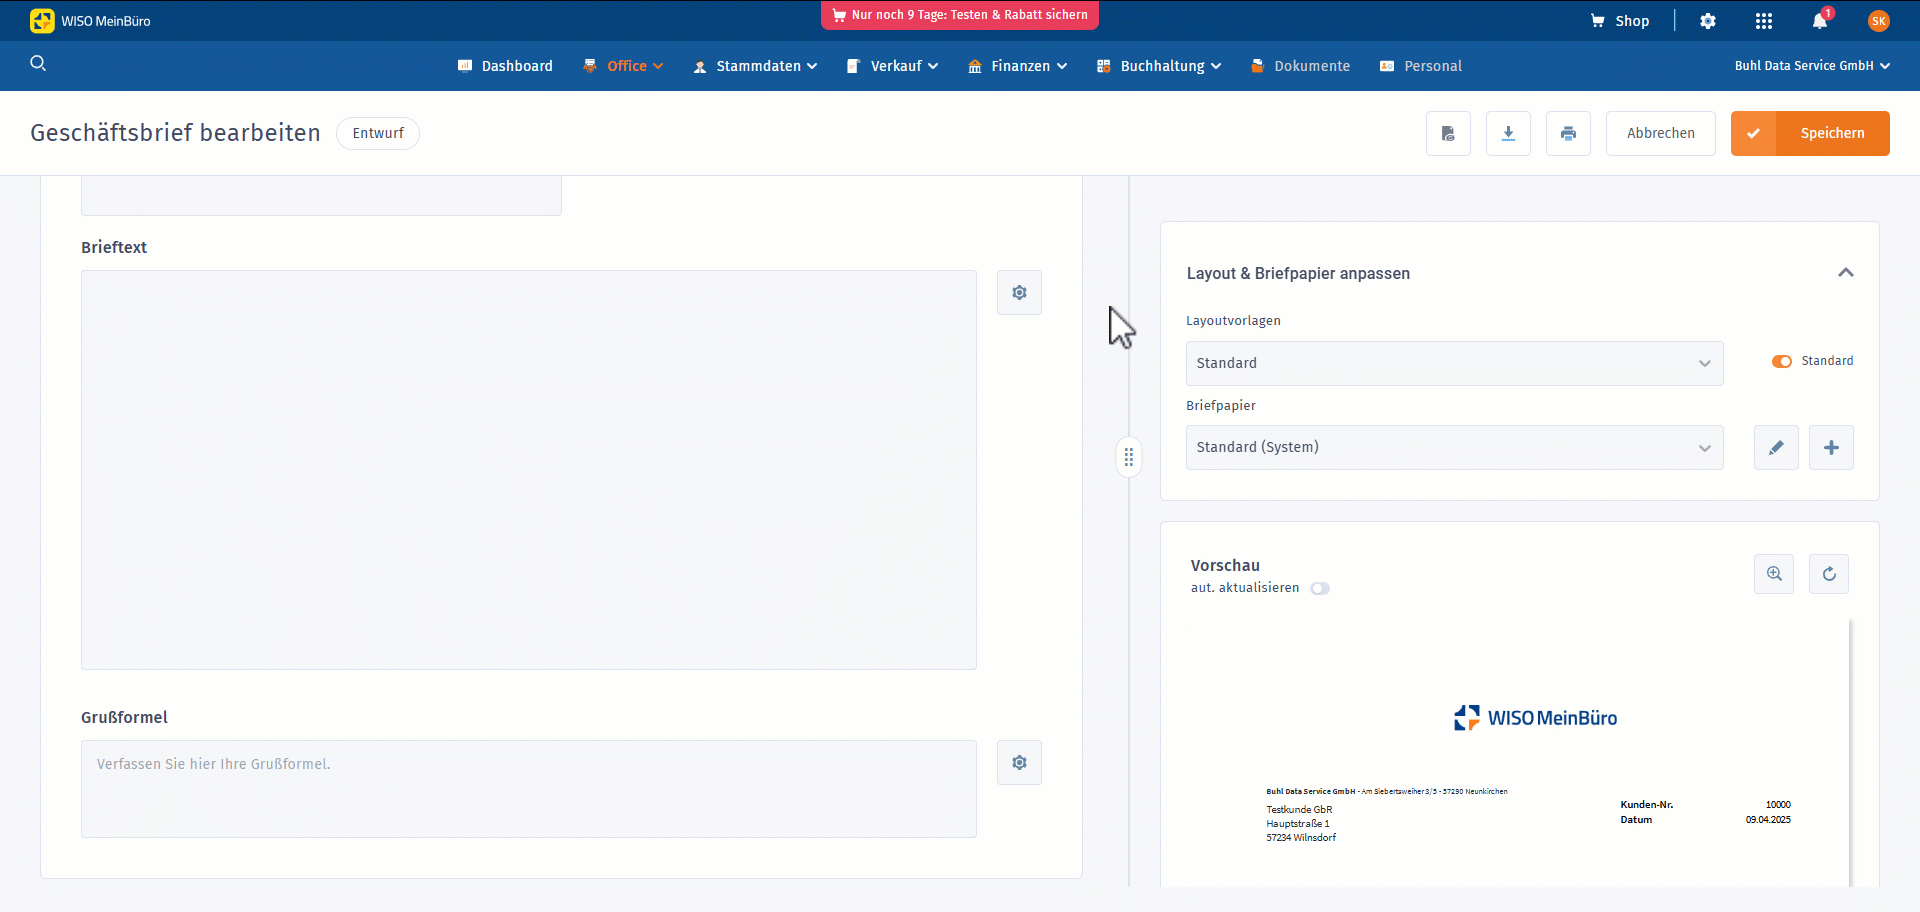This screenshot has width=1920, height=912.
Task: Open Brieftext settings gear button
Action: click(1019, 293)
